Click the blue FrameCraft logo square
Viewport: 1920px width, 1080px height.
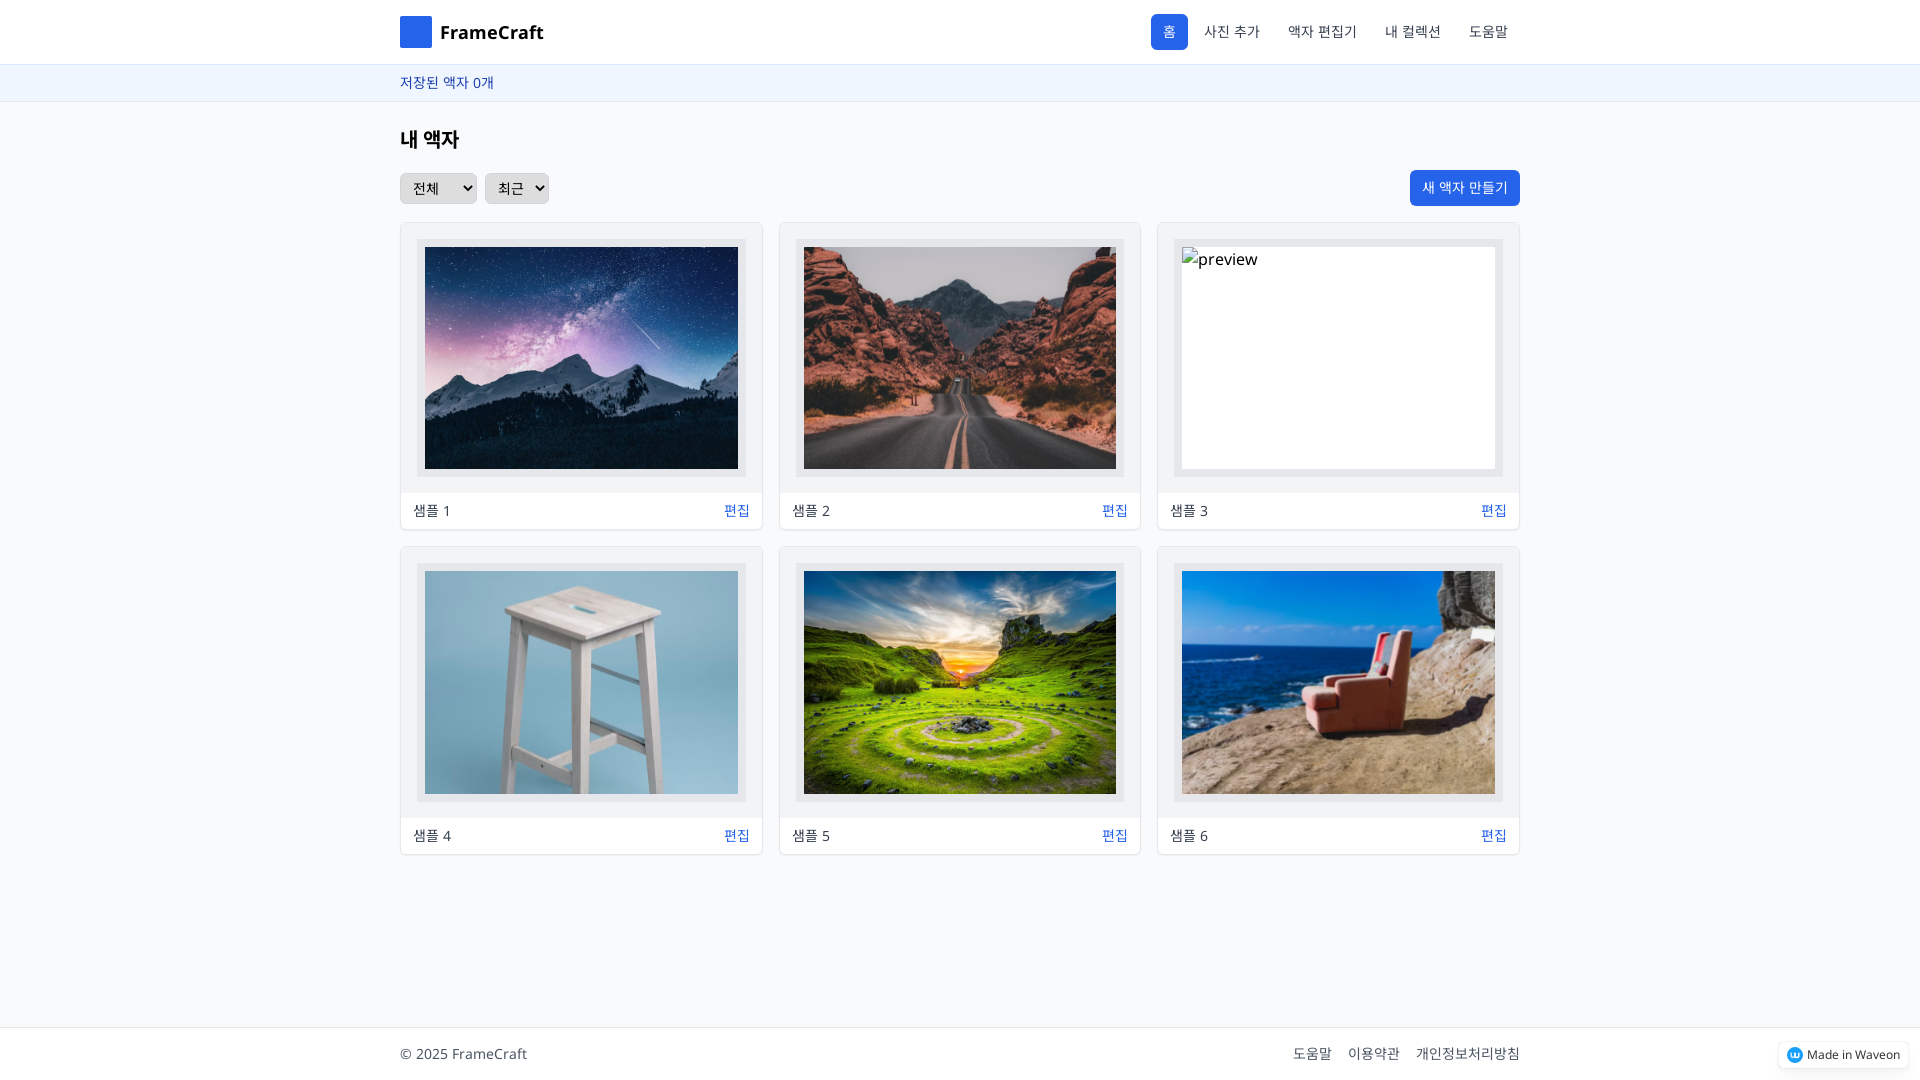[416, 32]
